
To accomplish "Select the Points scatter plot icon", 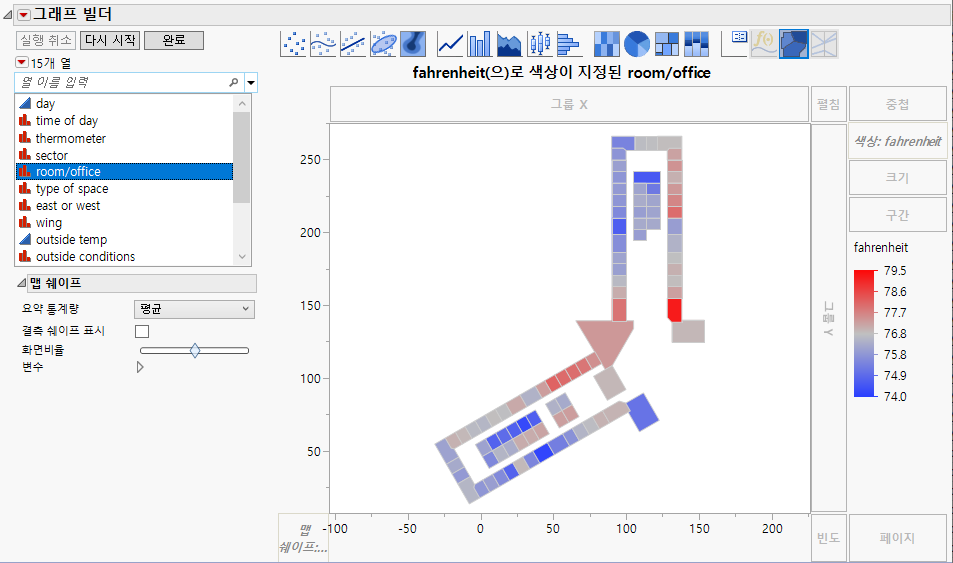I will tap(294, 43).
